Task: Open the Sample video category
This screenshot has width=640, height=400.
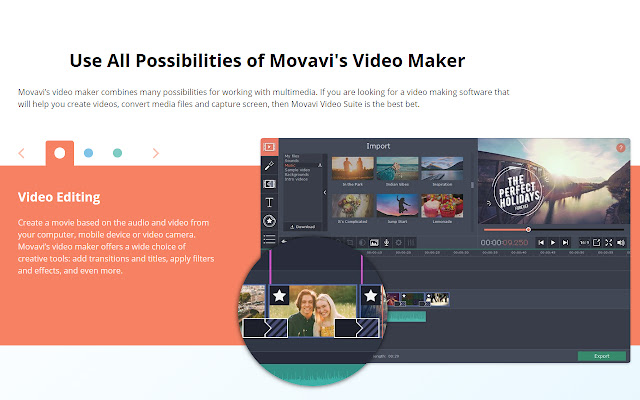Action: (297, 170)
